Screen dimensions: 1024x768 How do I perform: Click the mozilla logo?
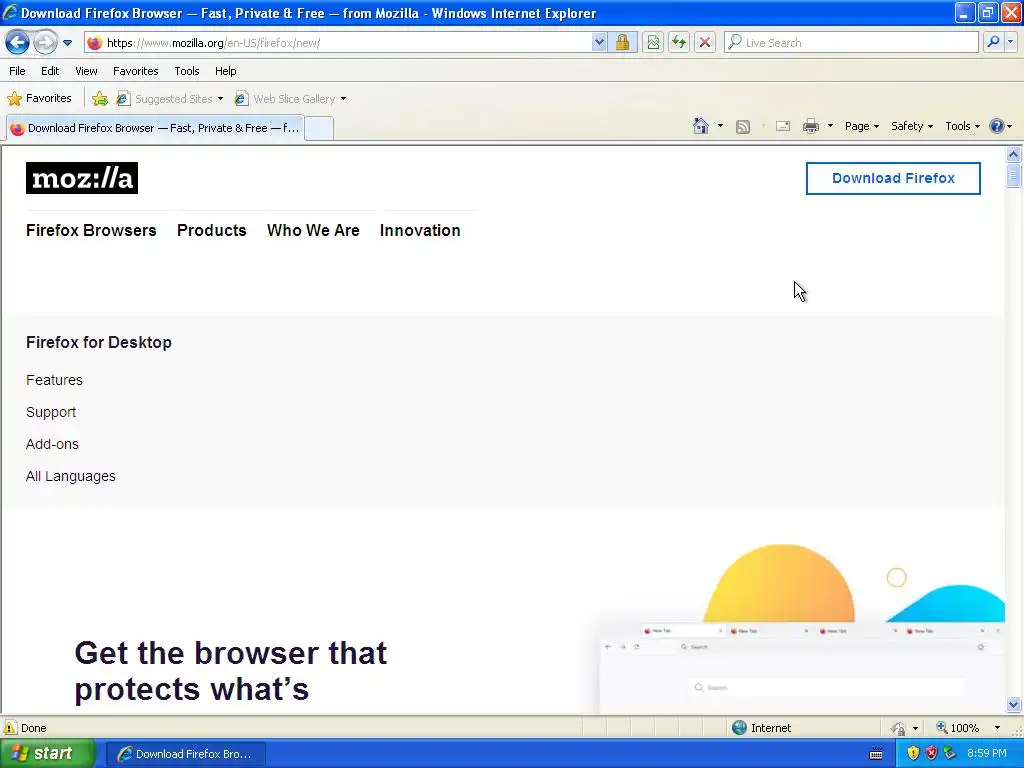tap(82, 178)
